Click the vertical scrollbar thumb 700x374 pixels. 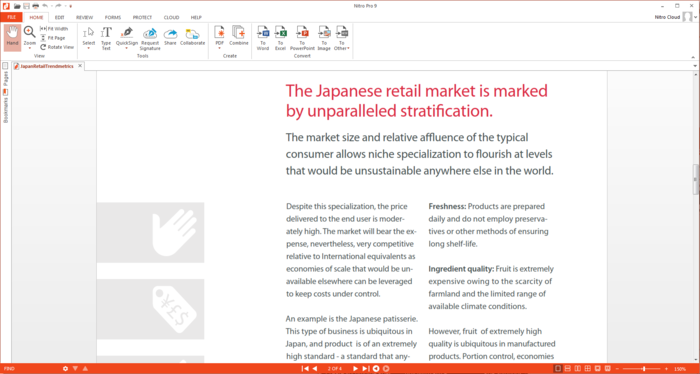pos(695,179)
